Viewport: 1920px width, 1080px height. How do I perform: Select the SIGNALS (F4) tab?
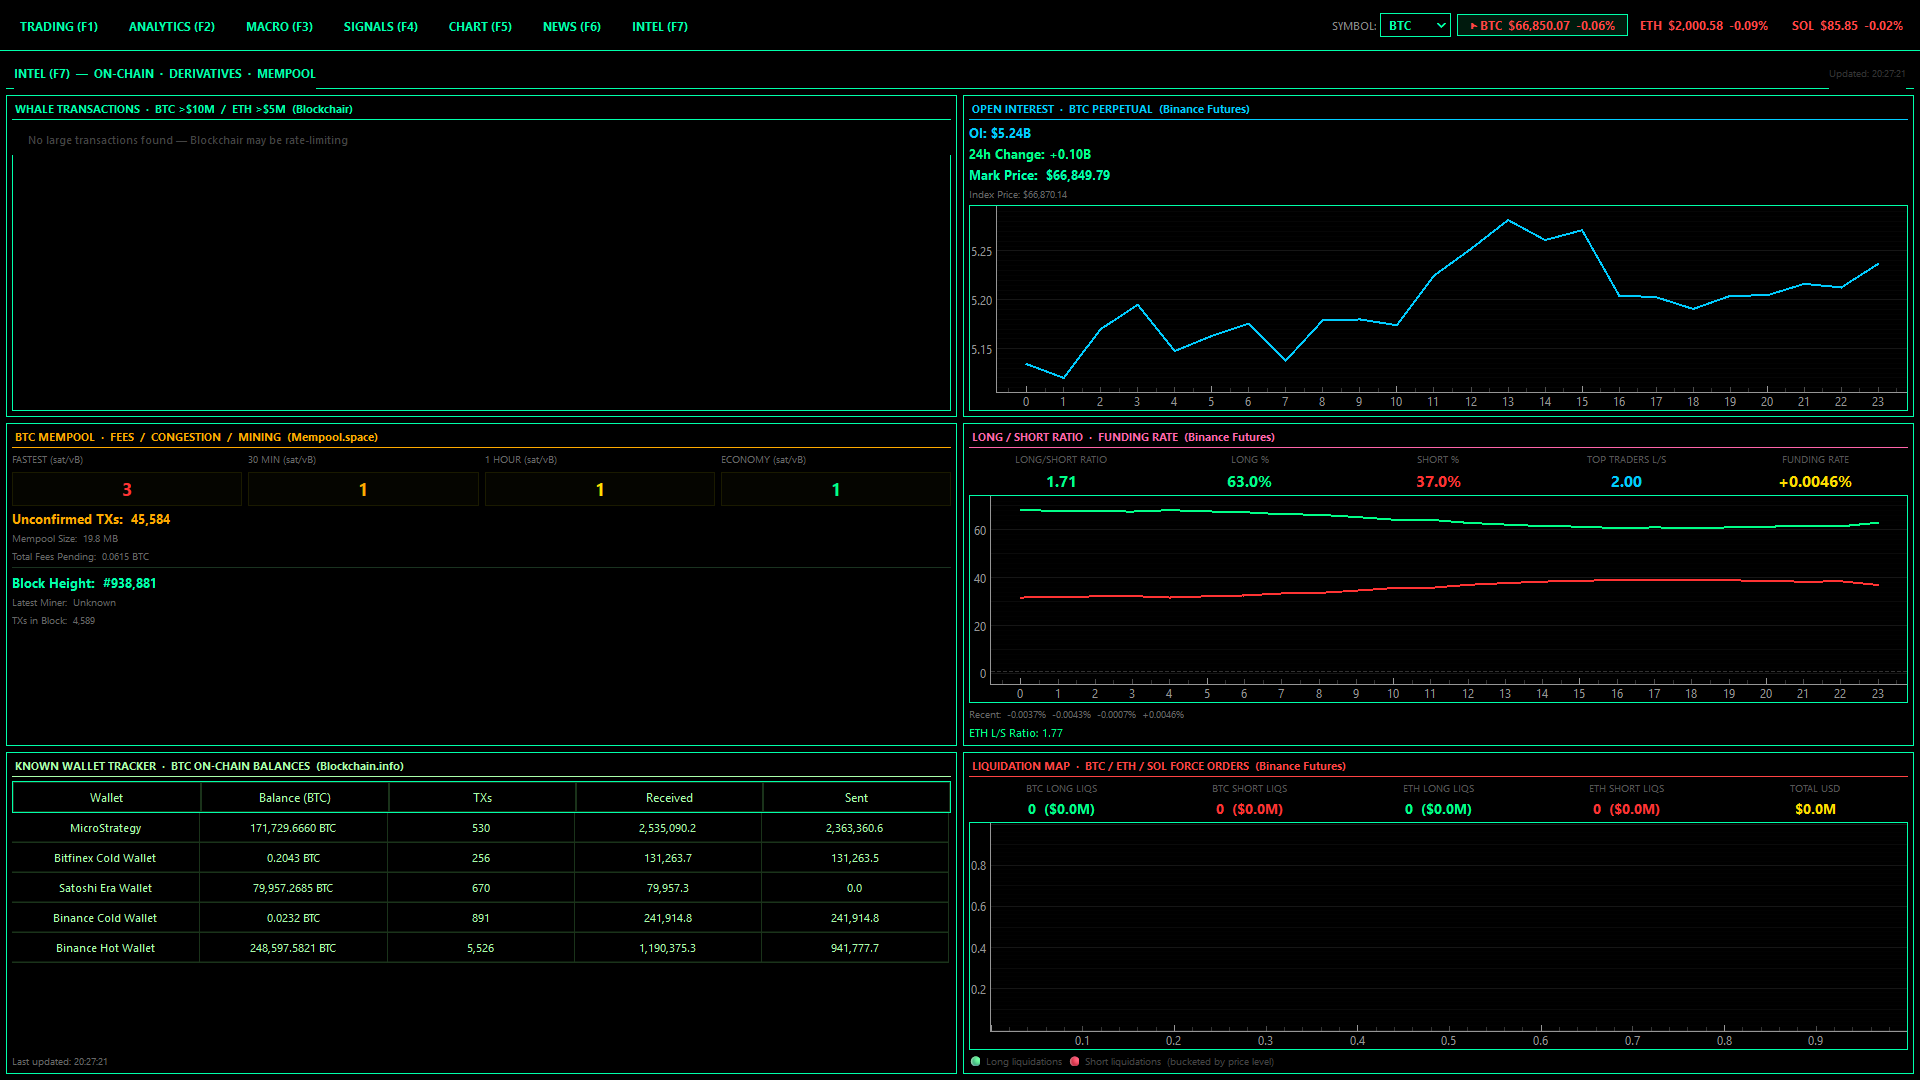pyautogui.click(x=381, y=27)
